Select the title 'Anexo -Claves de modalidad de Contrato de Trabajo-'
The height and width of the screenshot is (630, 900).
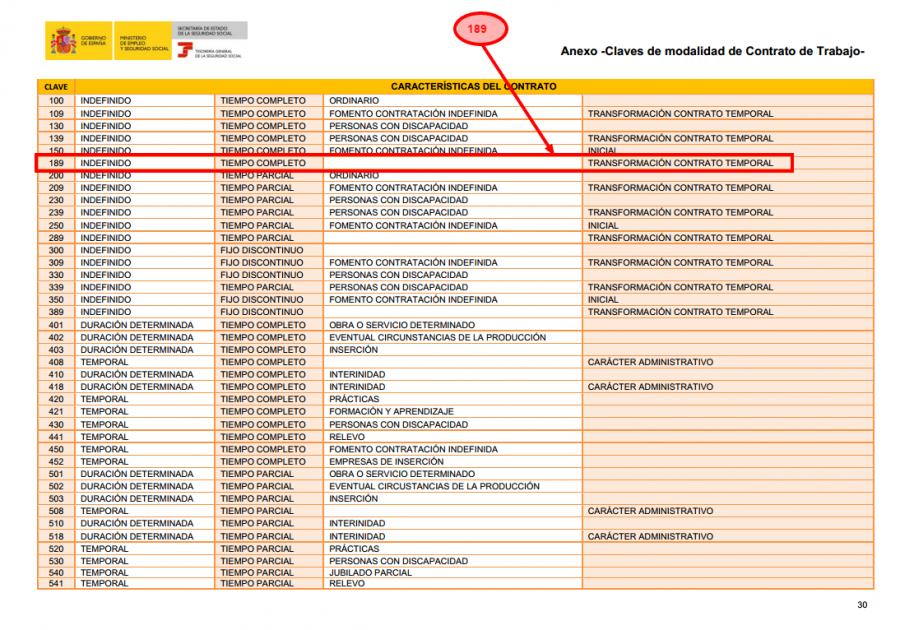pyautogui.click(x=712, y=51)
